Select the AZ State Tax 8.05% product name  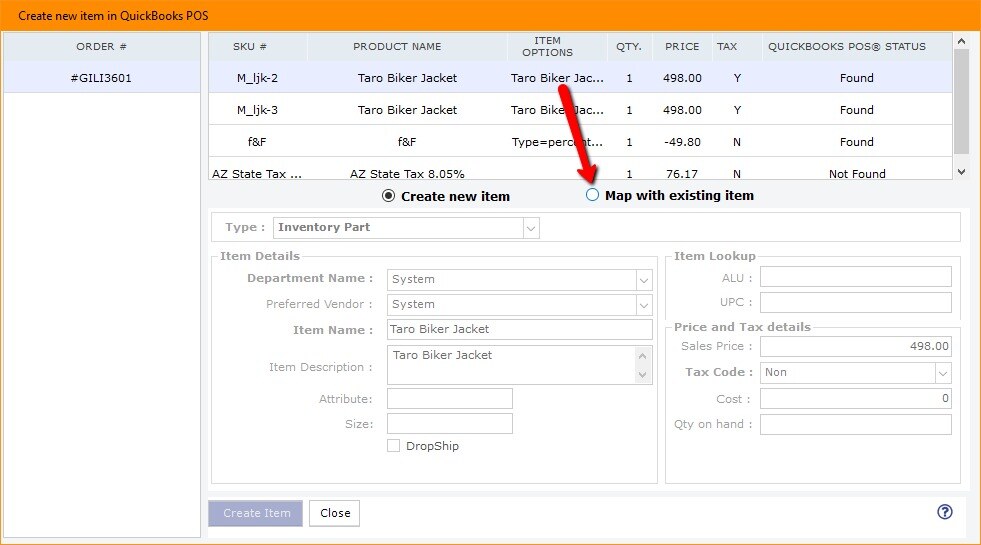pos(407,173)
